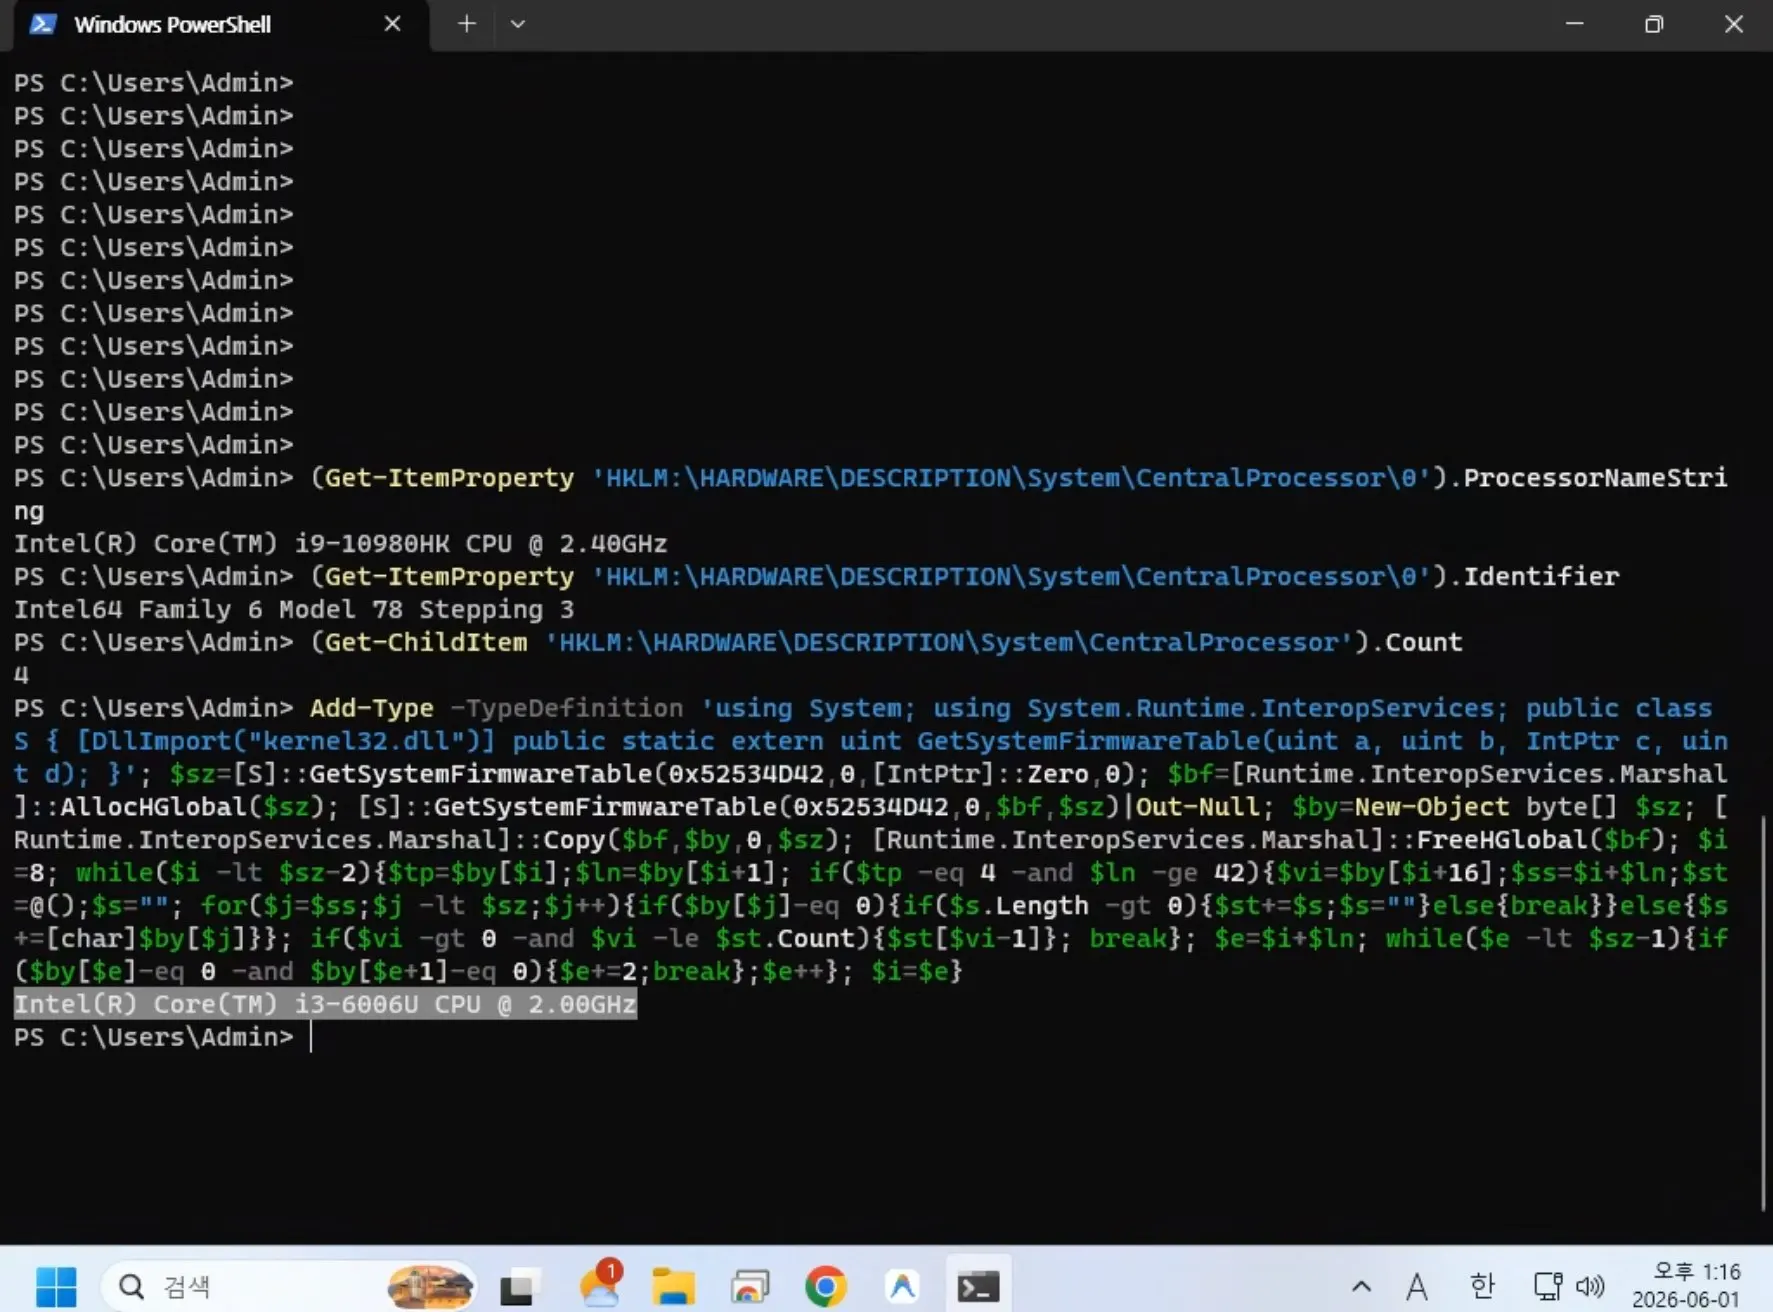The width and height of the screenshot is (1773, 1312).
Task: Open the weather widget with notification badge
Action: pos(600,1286)
